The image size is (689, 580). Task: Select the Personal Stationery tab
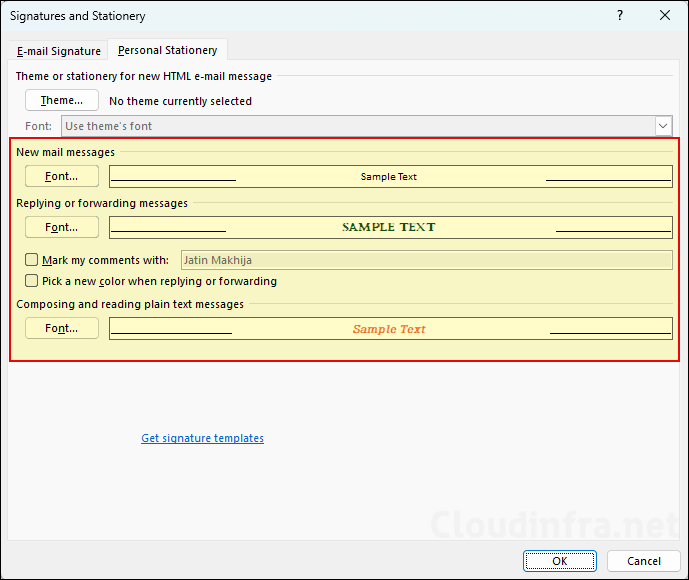167,50
